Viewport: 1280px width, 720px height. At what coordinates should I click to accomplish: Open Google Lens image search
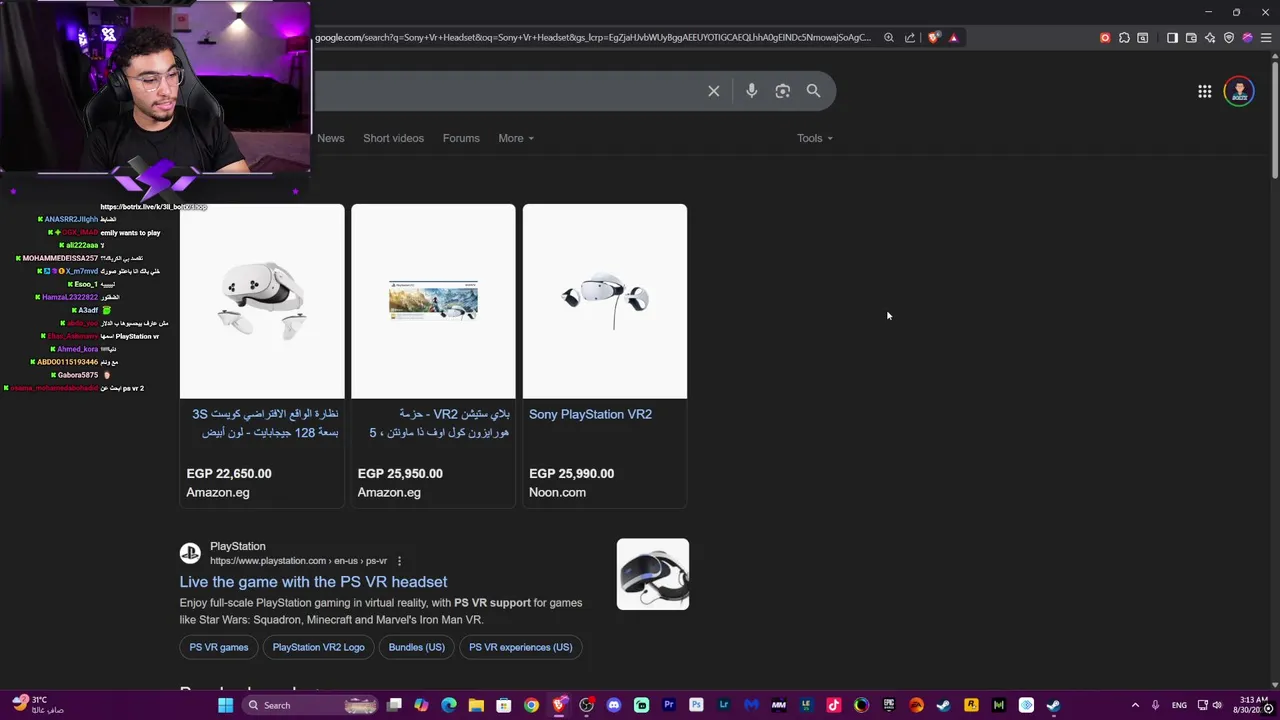pyautogui.click(x=783, y=91)
